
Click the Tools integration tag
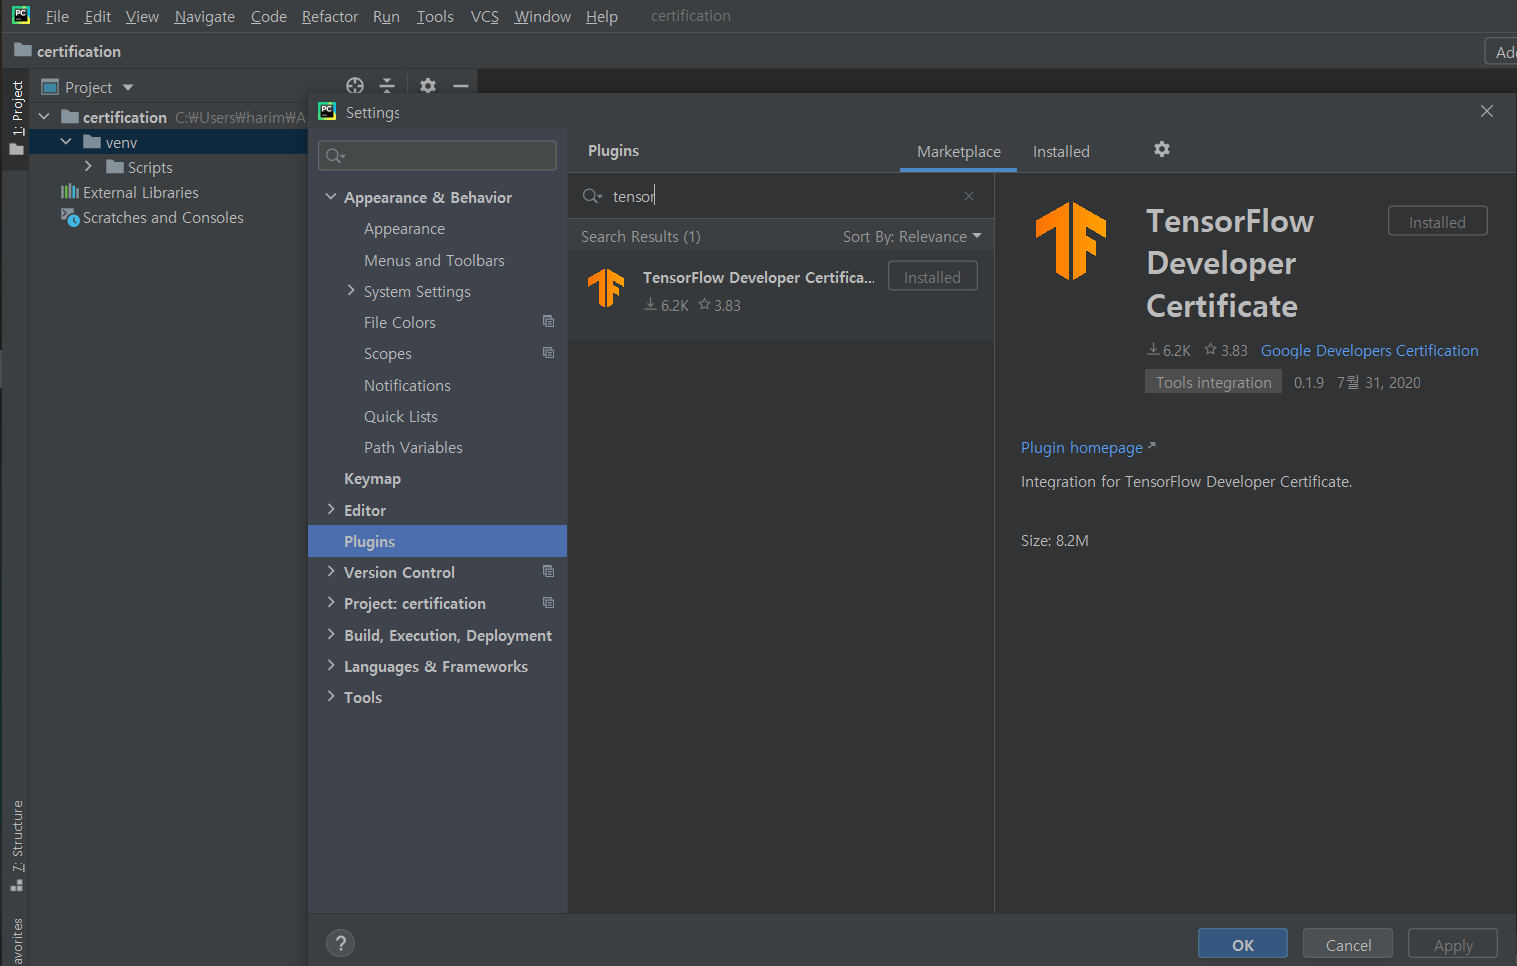click(1213, 382)
